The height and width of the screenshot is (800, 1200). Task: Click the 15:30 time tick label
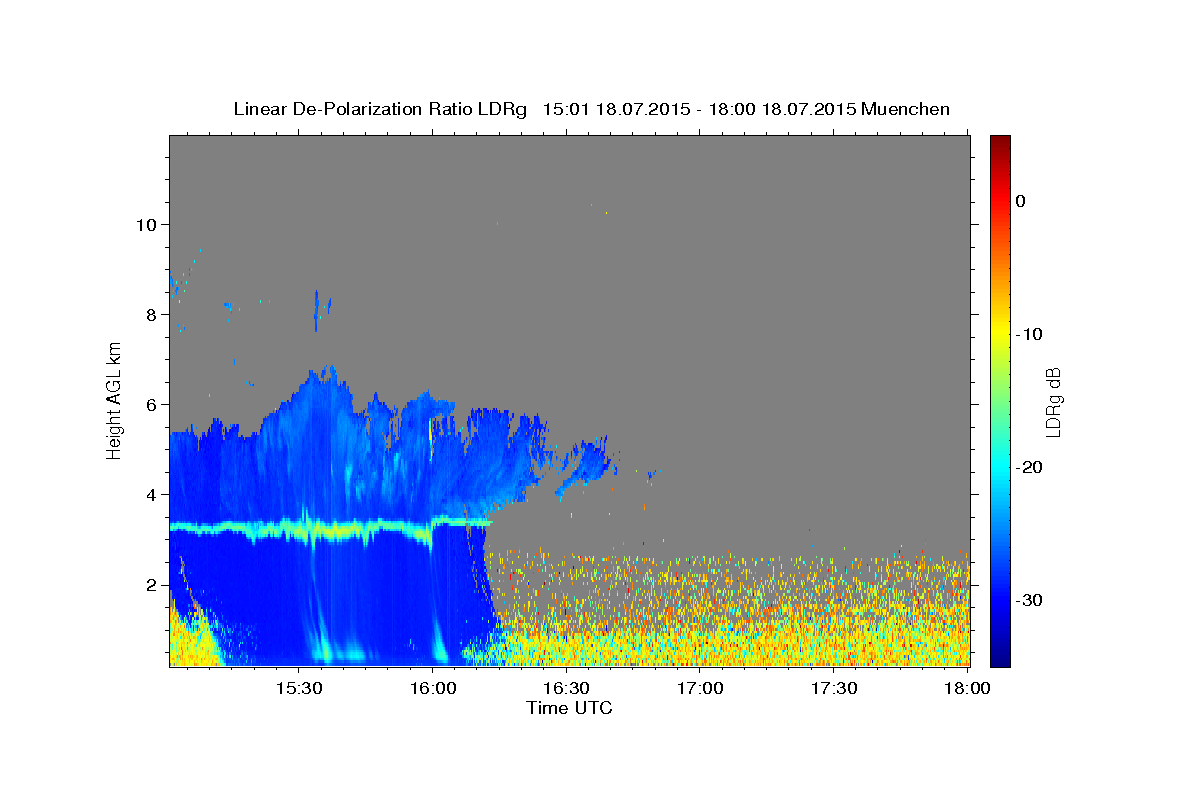coord(298,688)
